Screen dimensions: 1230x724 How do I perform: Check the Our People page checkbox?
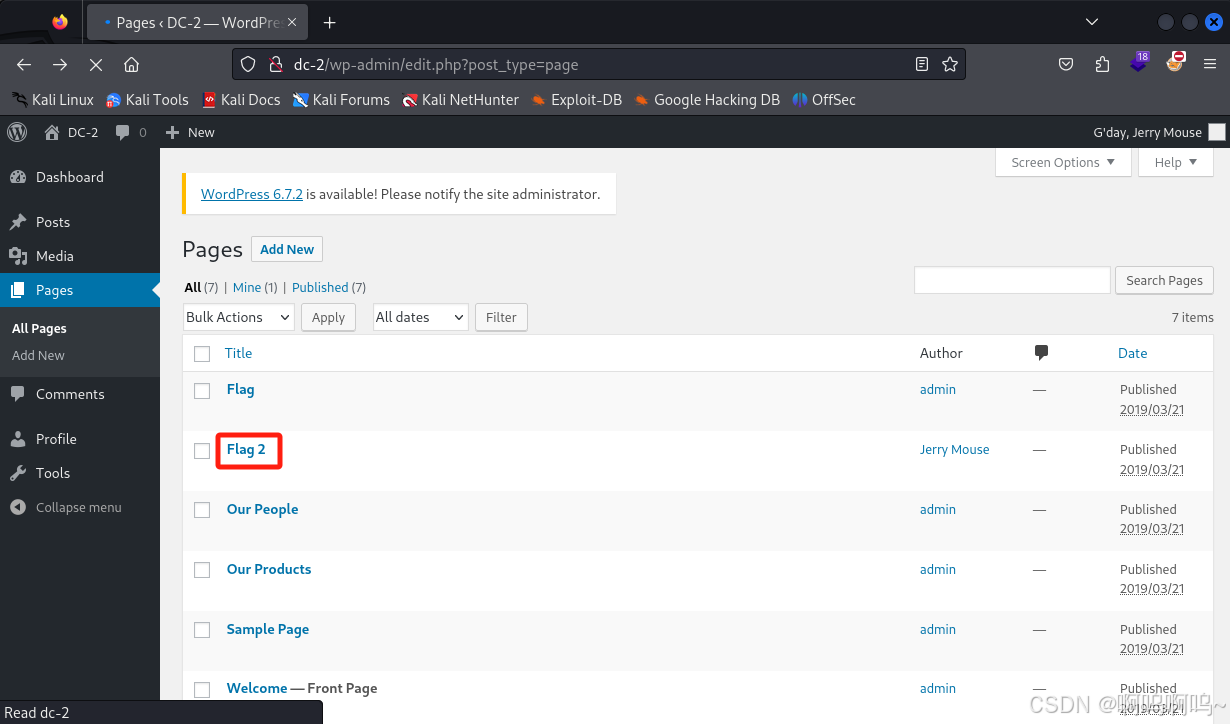pyautogui.click(x=202, y=510)
